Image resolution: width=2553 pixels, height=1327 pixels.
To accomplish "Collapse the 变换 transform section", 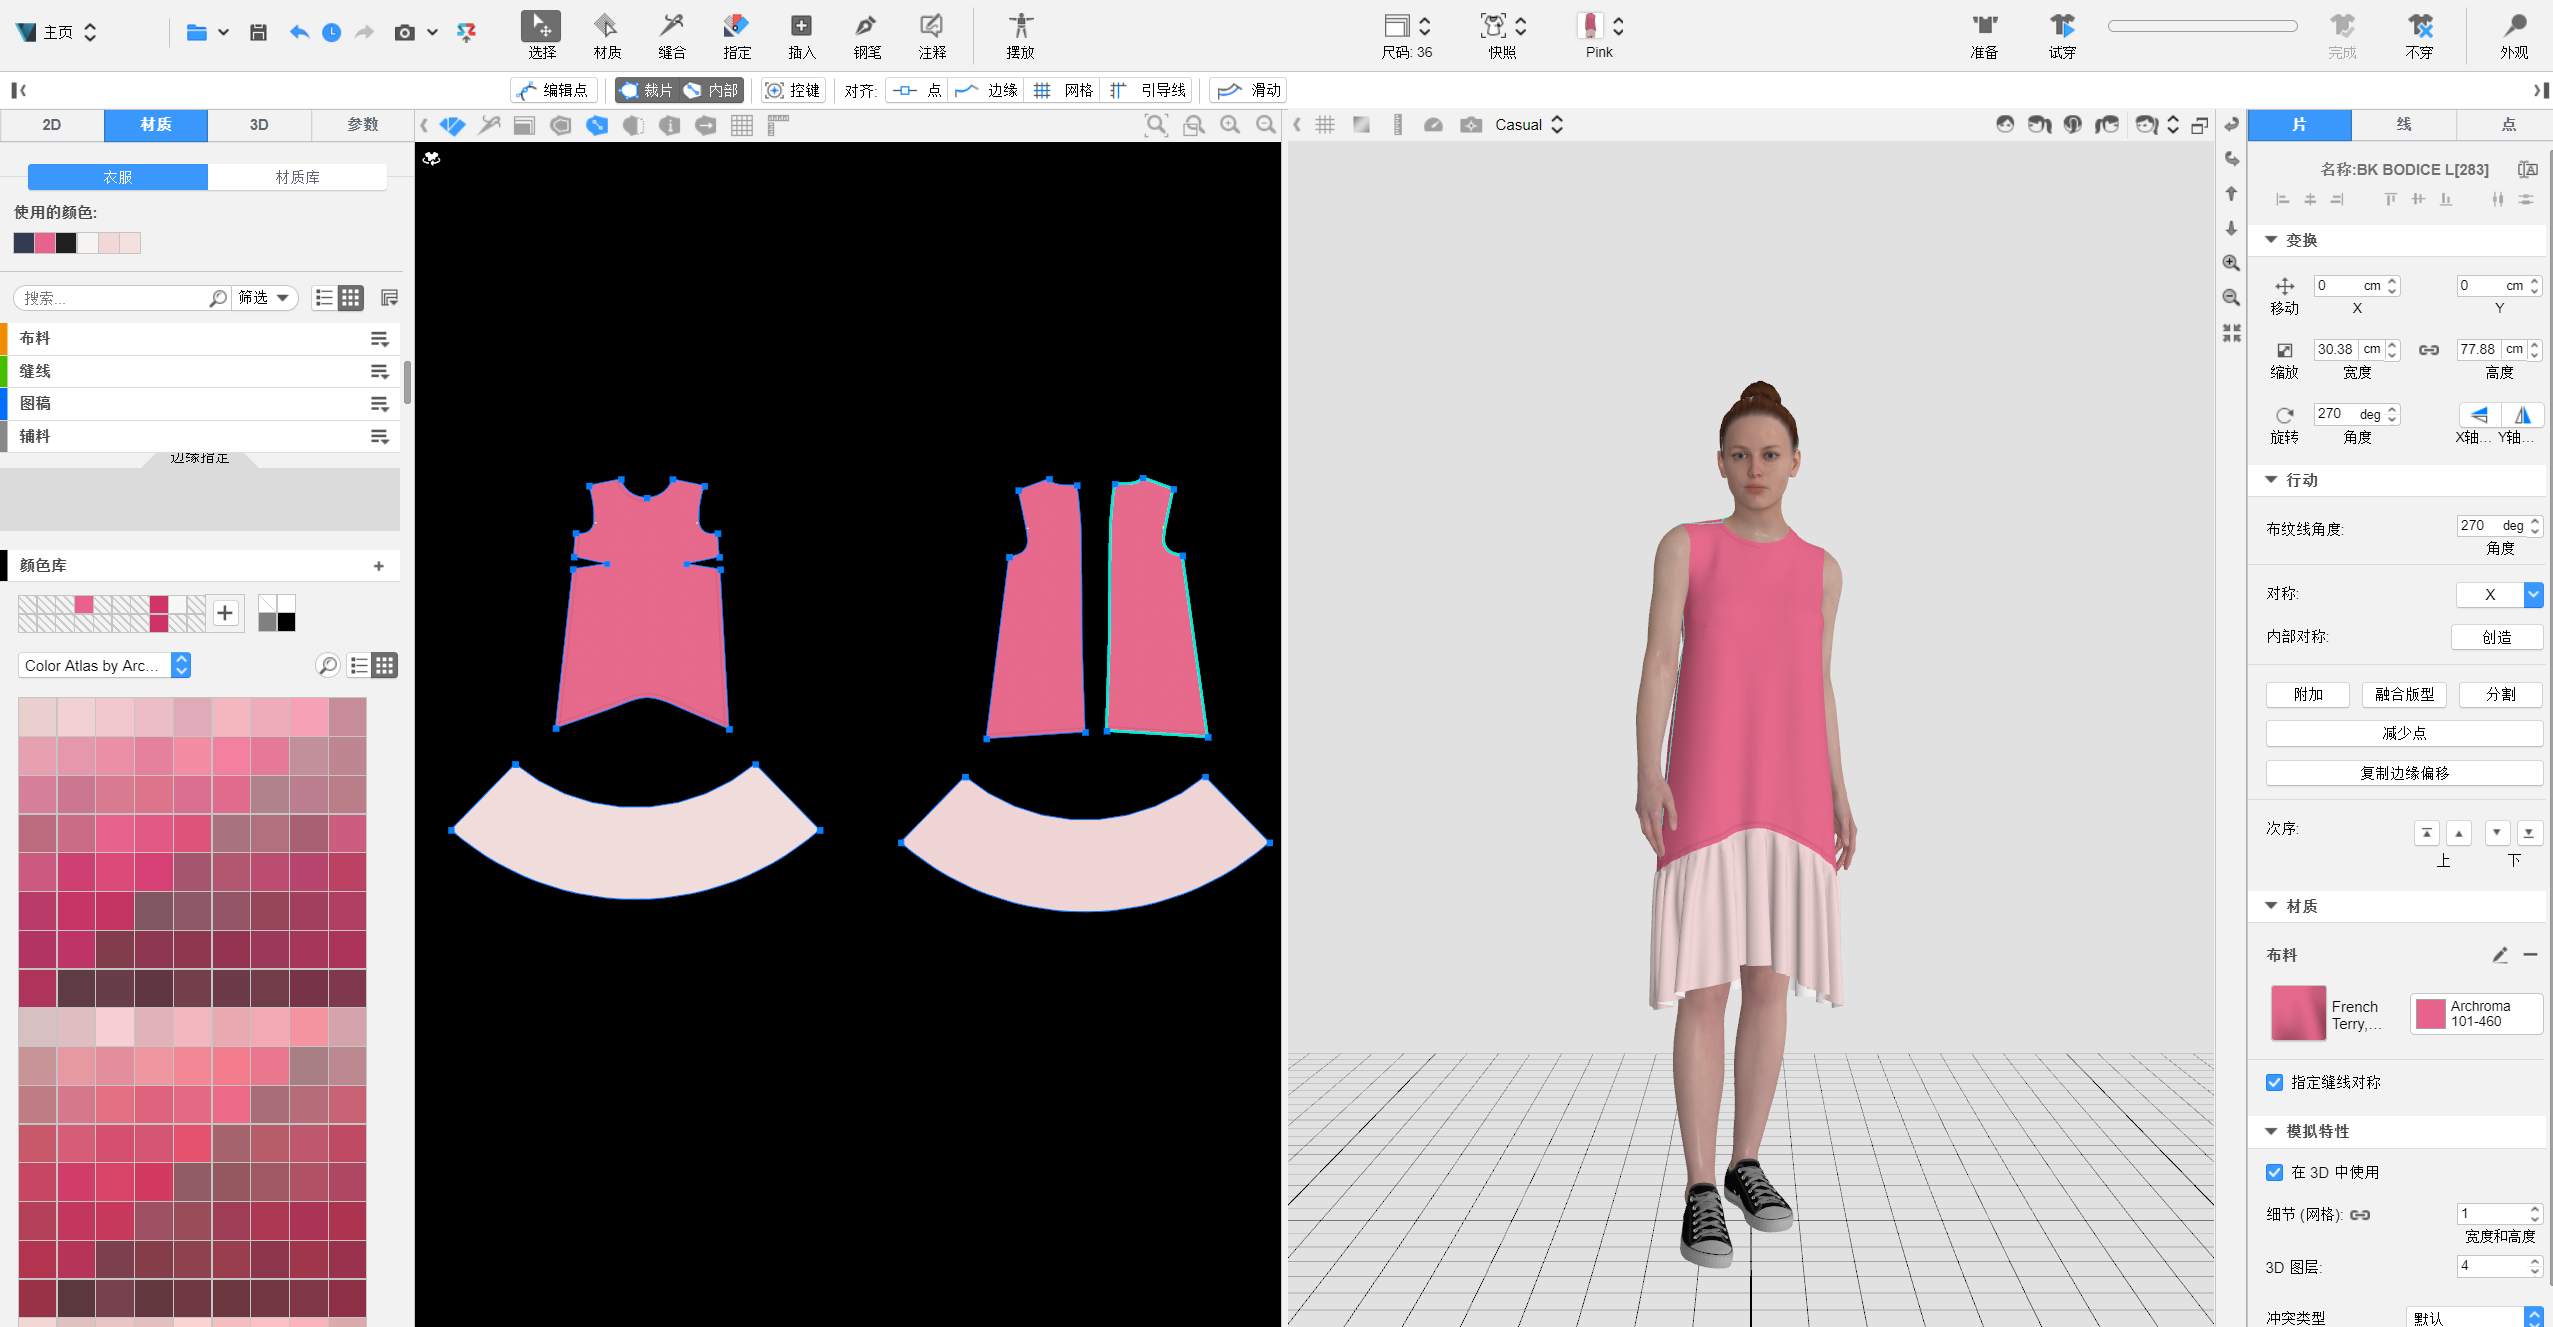I will [x=2271, y=240].
